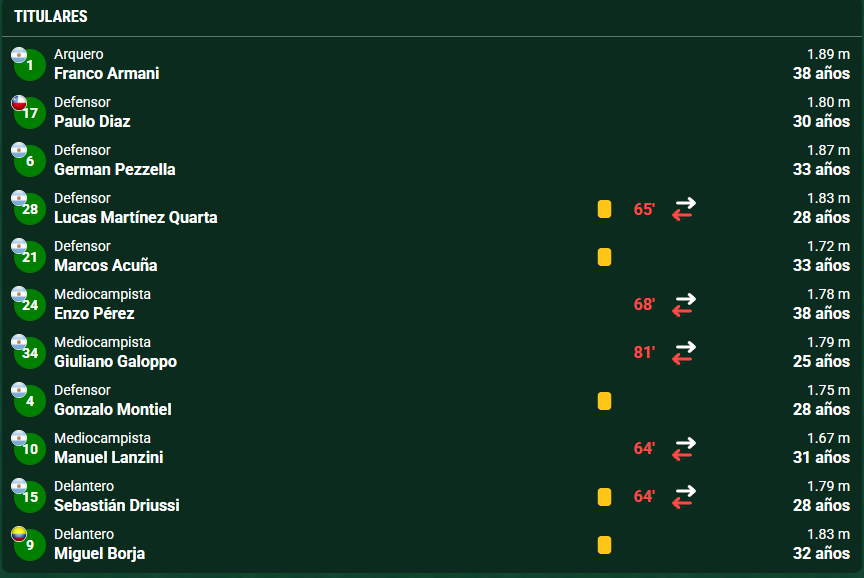Click Miguel Borja's yellow card icon
864x578 pixels.
(x=604, y=545)
